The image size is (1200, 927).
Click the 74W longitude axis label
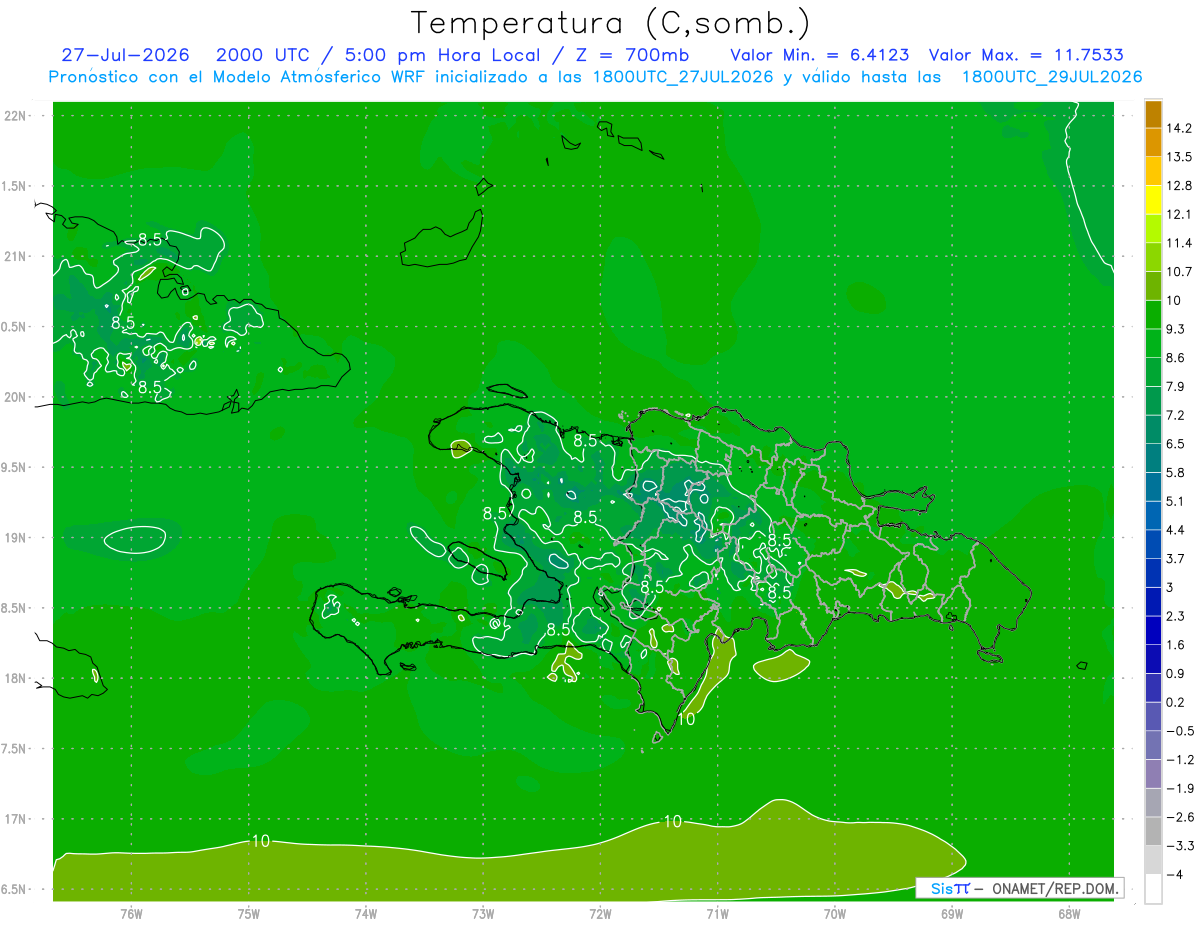pyautogui.click(x=366, y=913)
